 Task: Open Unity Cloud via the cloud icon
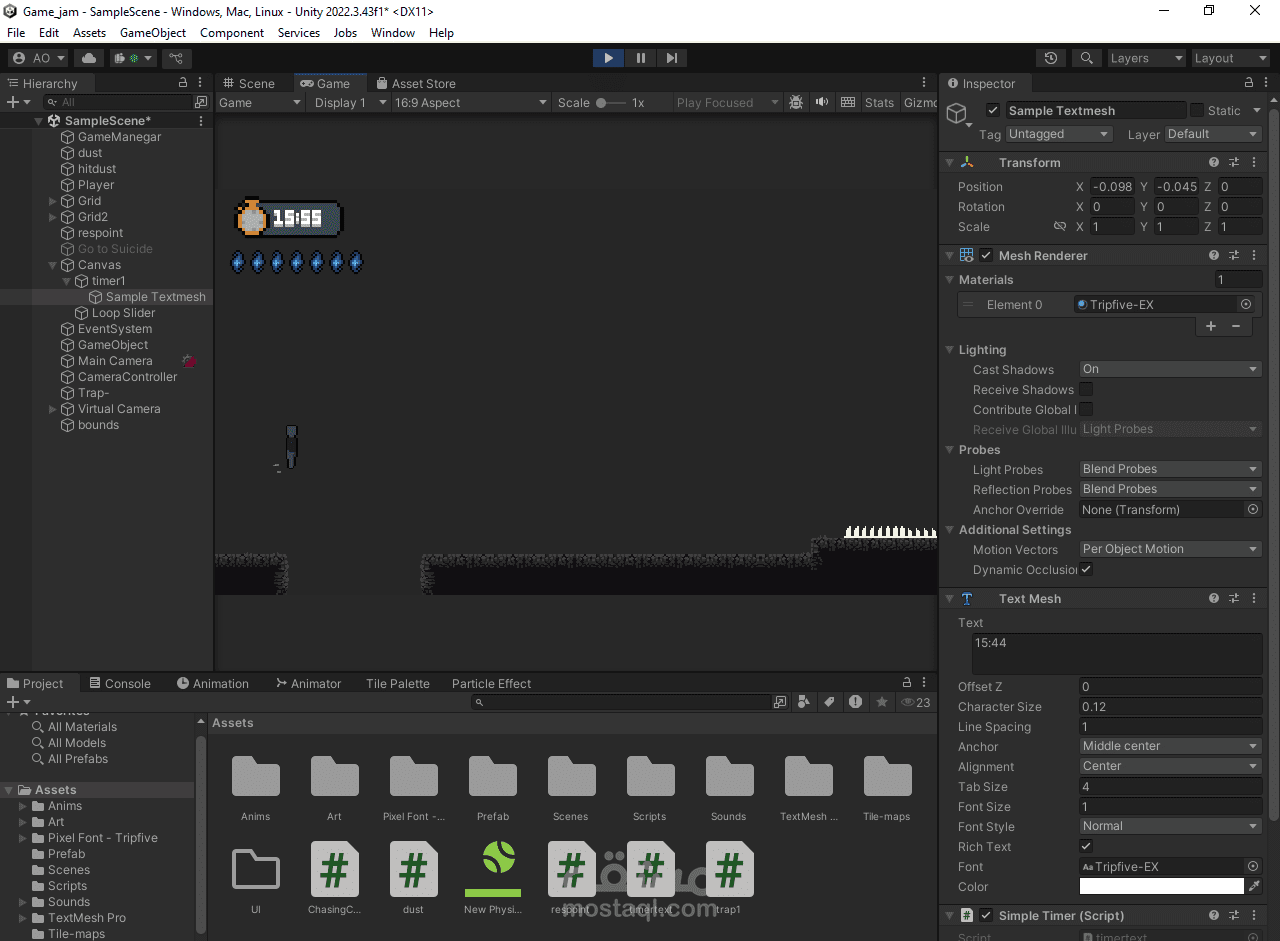click(89, 58)
